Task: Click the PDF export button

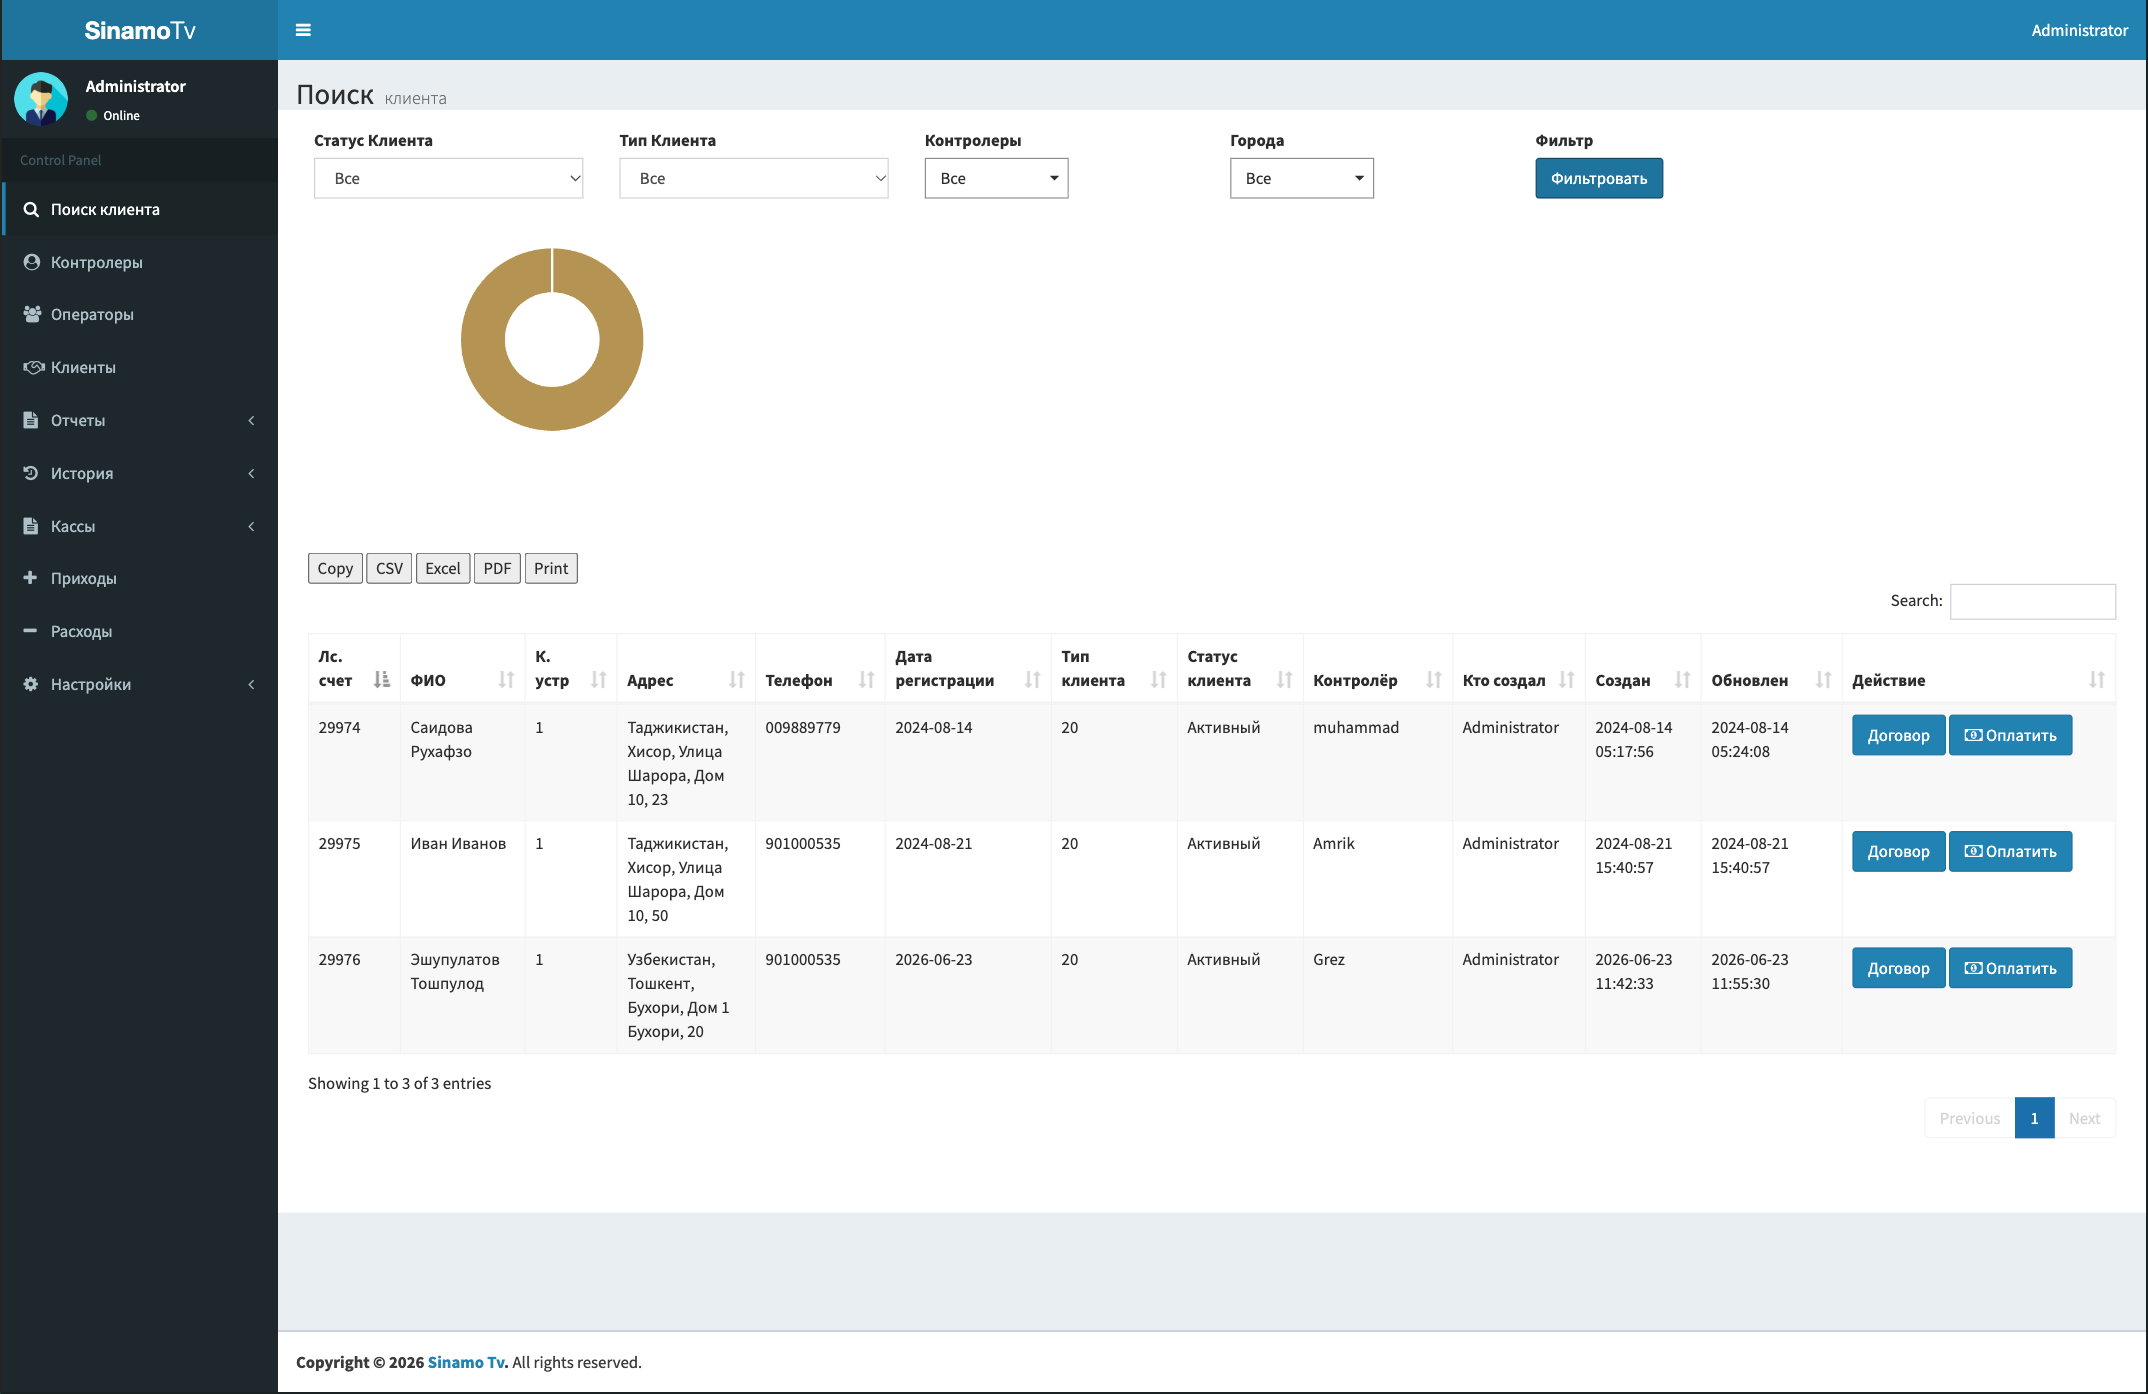Action: click(497, 568)
